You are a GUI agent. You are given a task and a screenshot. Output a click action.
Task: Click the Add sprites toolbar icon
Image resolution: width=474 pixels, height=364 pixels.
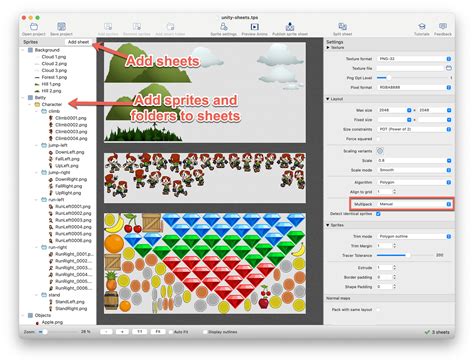click(108, 26)
